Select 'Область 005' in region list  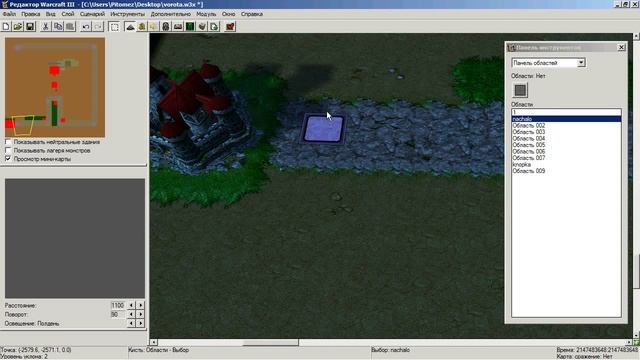pos(567,145)
